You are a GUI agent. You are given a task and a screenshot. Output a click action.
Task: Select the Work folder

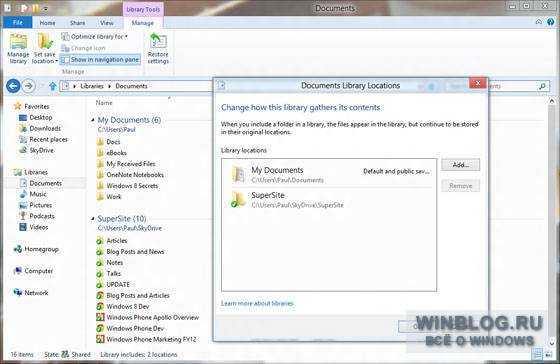[x=109, y=197]
